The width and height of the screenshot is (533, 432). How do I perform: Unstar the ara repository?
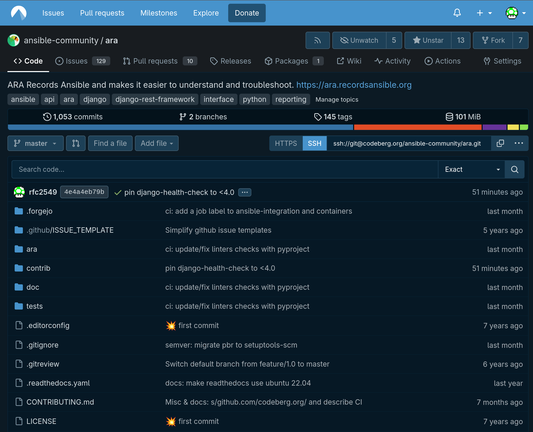coord(428,40)
